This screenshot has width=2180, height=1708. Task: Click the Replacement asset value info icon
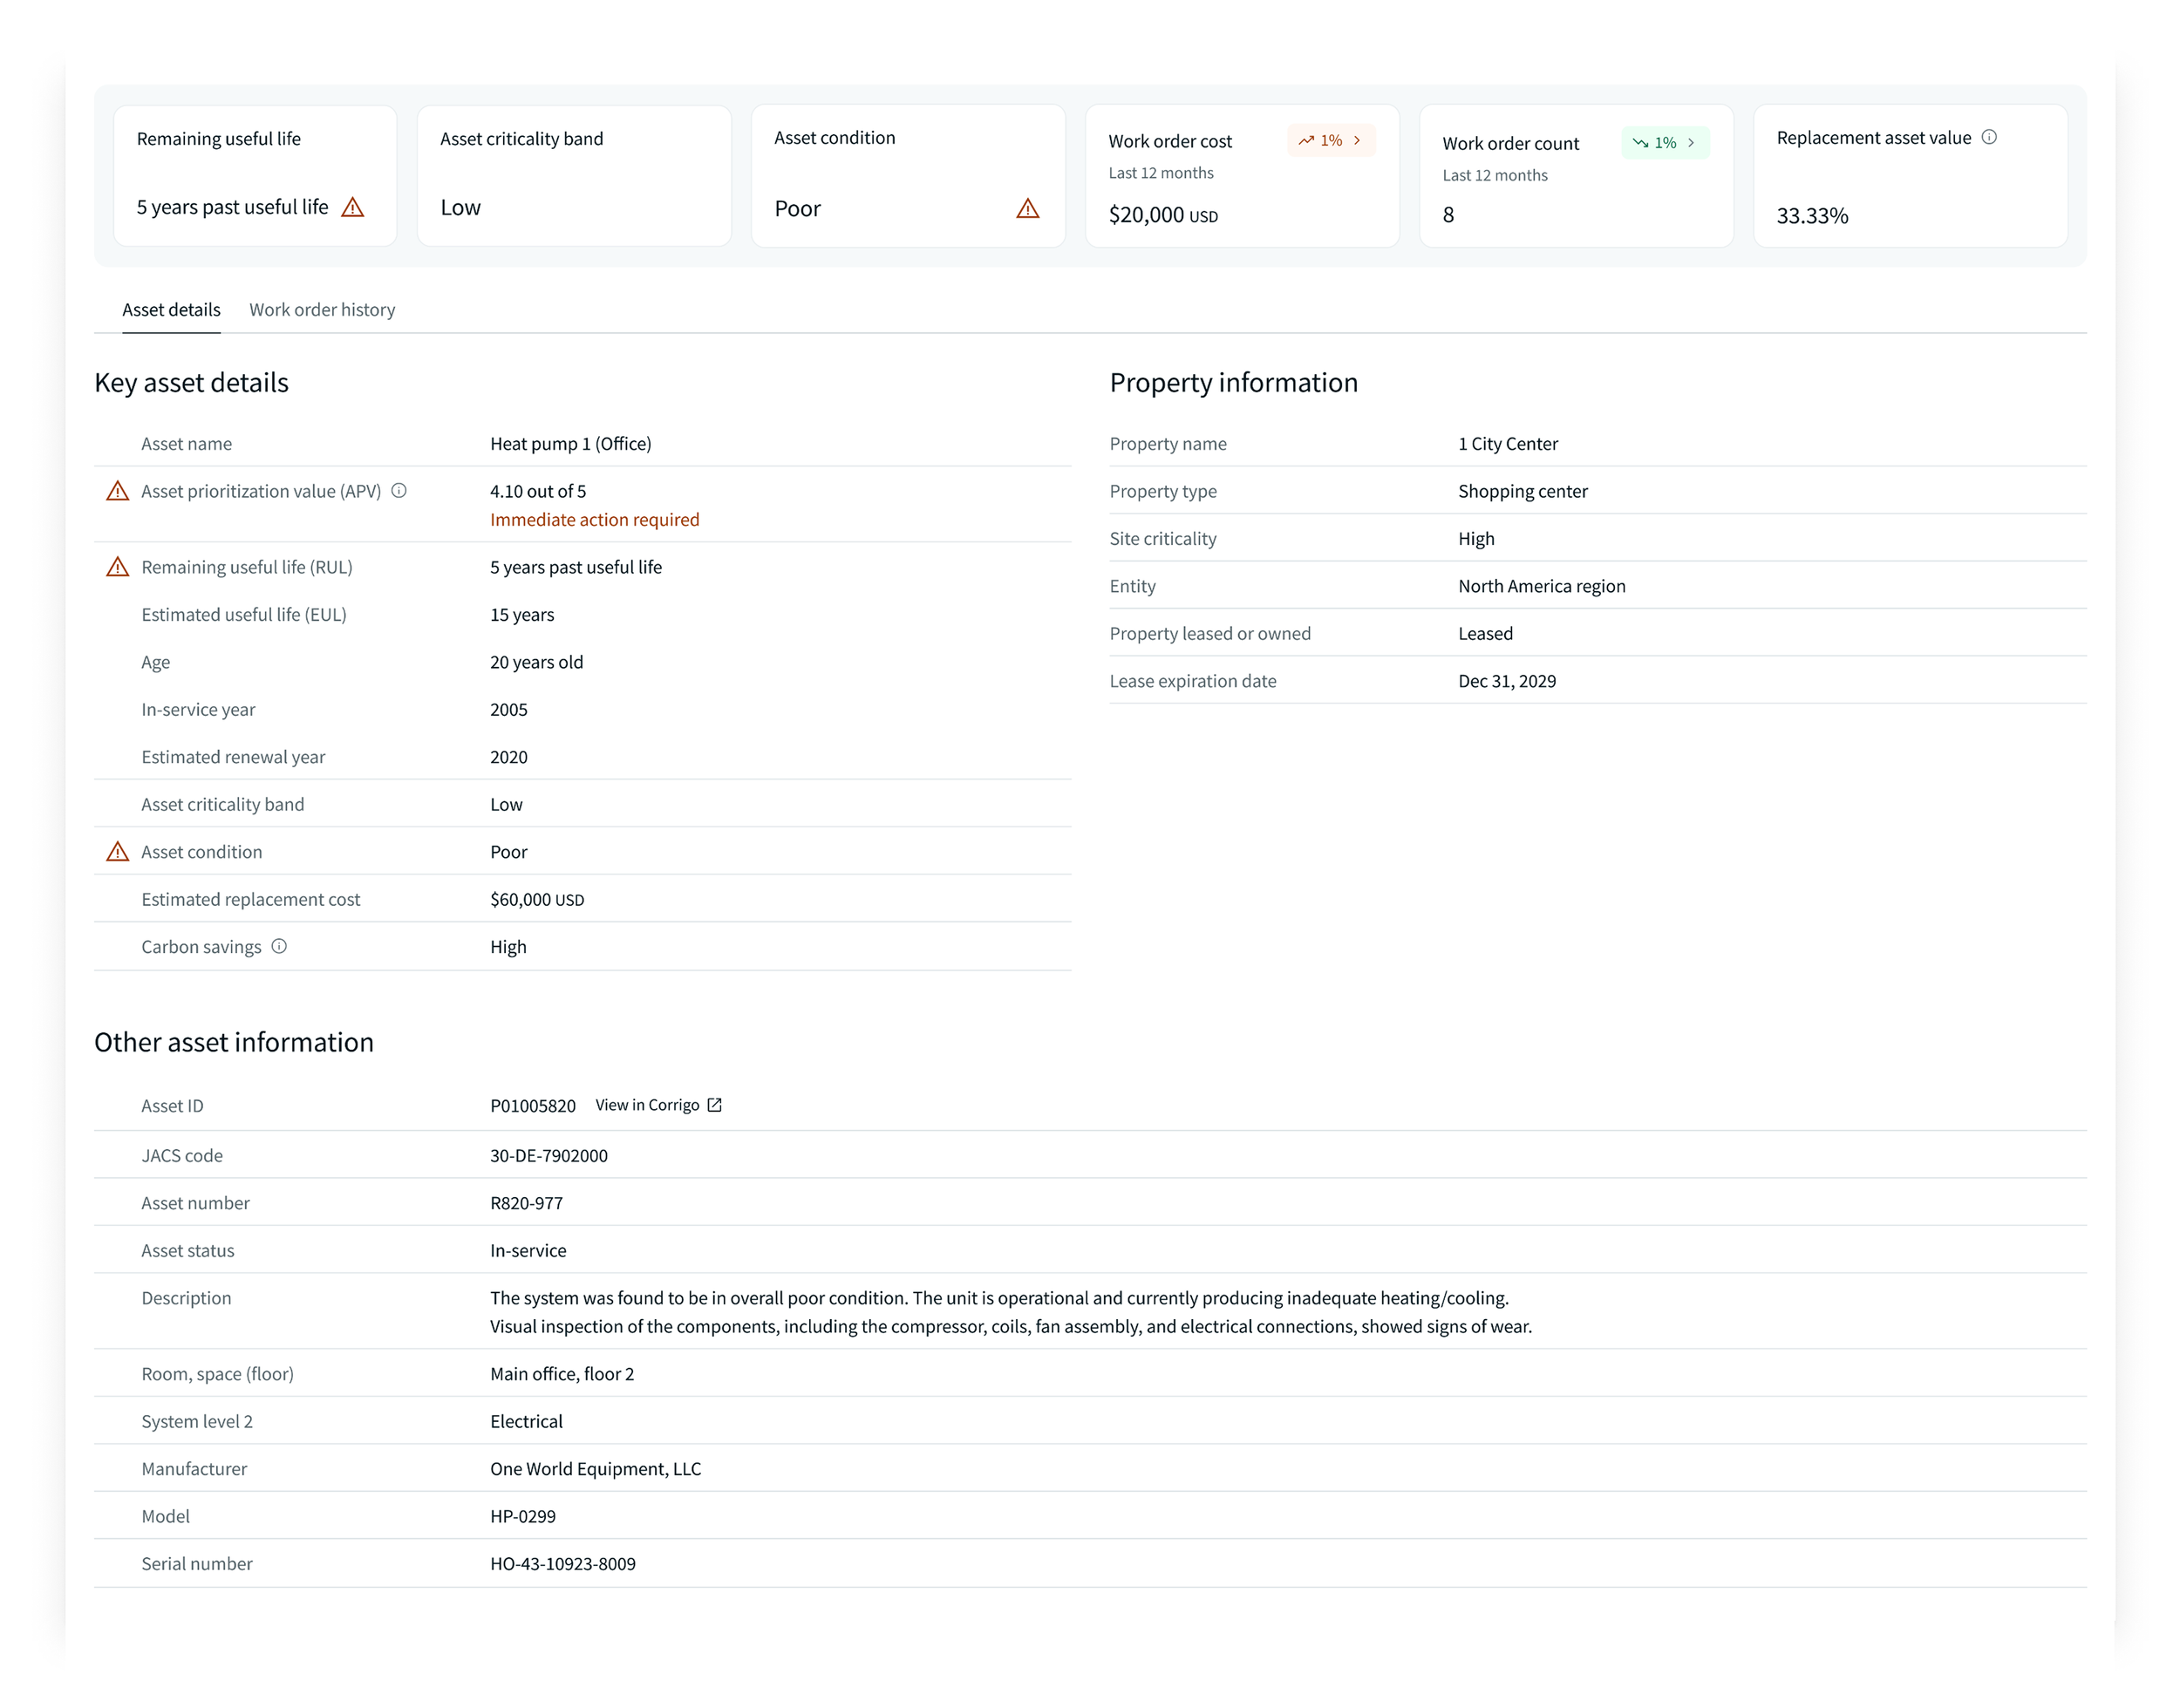point(1989,137)
